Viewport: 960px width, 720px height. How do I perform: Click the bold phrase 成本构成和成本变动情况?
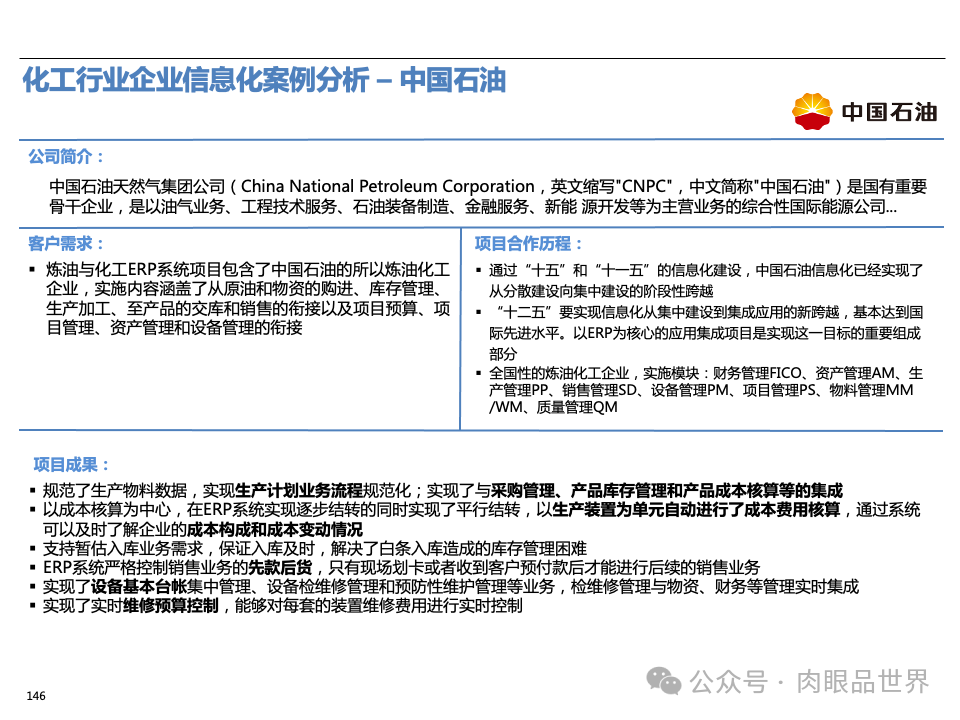coord(275,530)
